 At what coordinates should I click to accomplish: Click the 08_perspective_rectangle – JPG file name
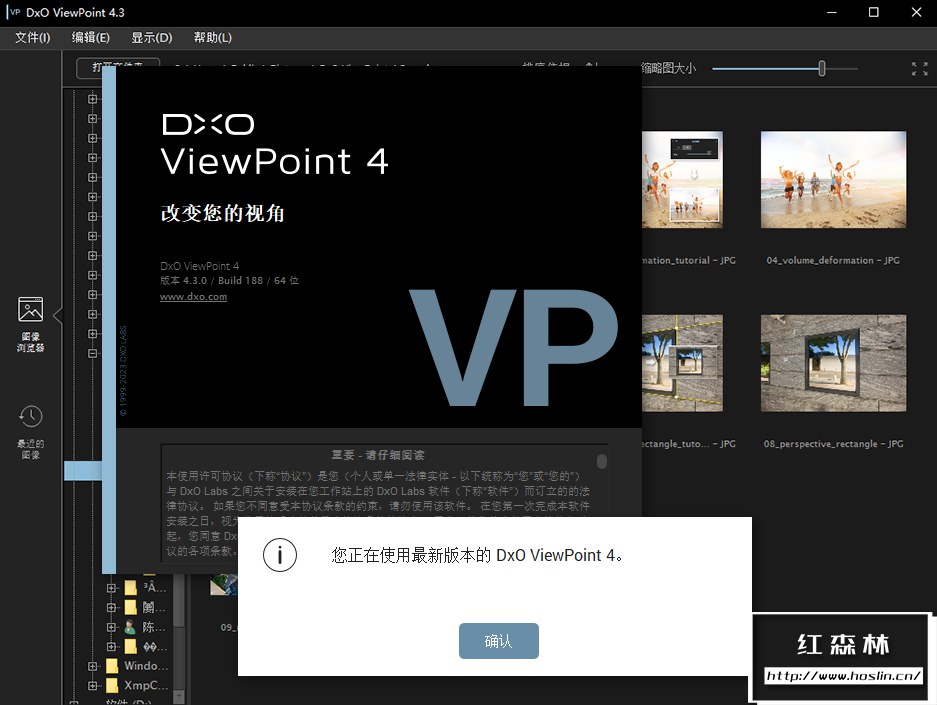coord(833,444)
